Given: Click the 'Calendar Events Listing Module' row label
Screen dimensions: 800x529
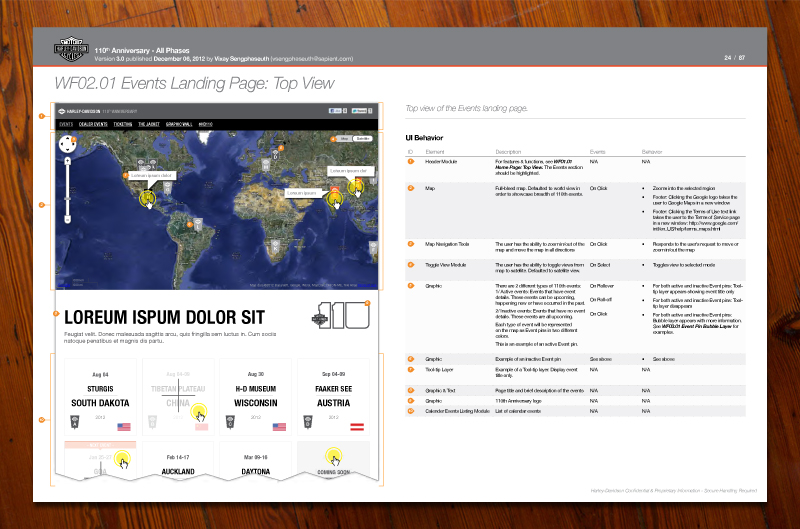Looking at the screenshot, I should [457, 411].
